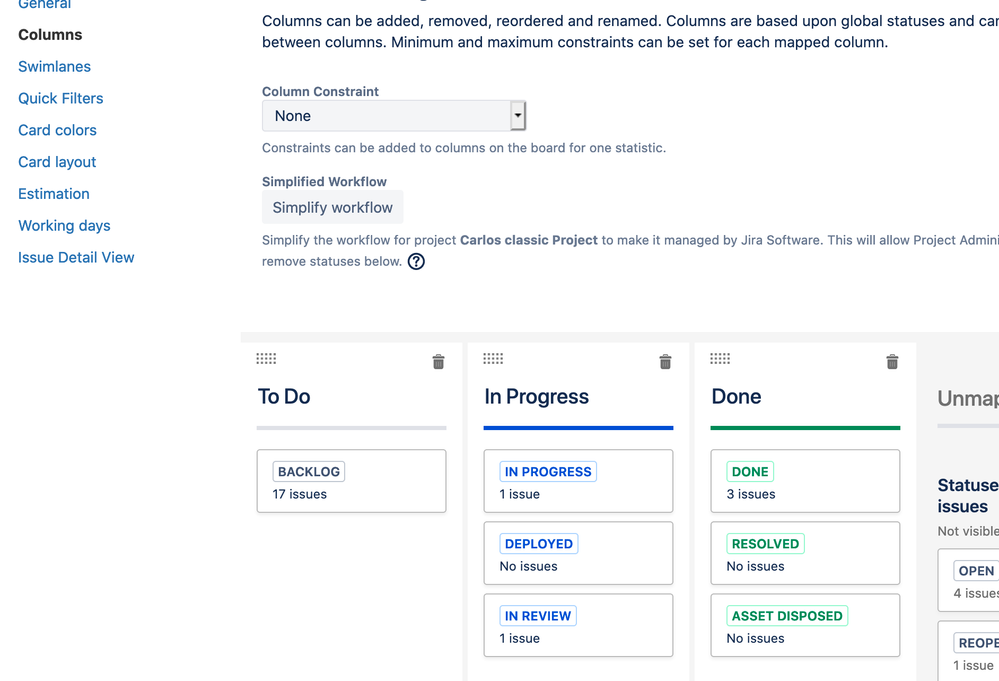Delete the To Do column via trash icon

[438, 362]
